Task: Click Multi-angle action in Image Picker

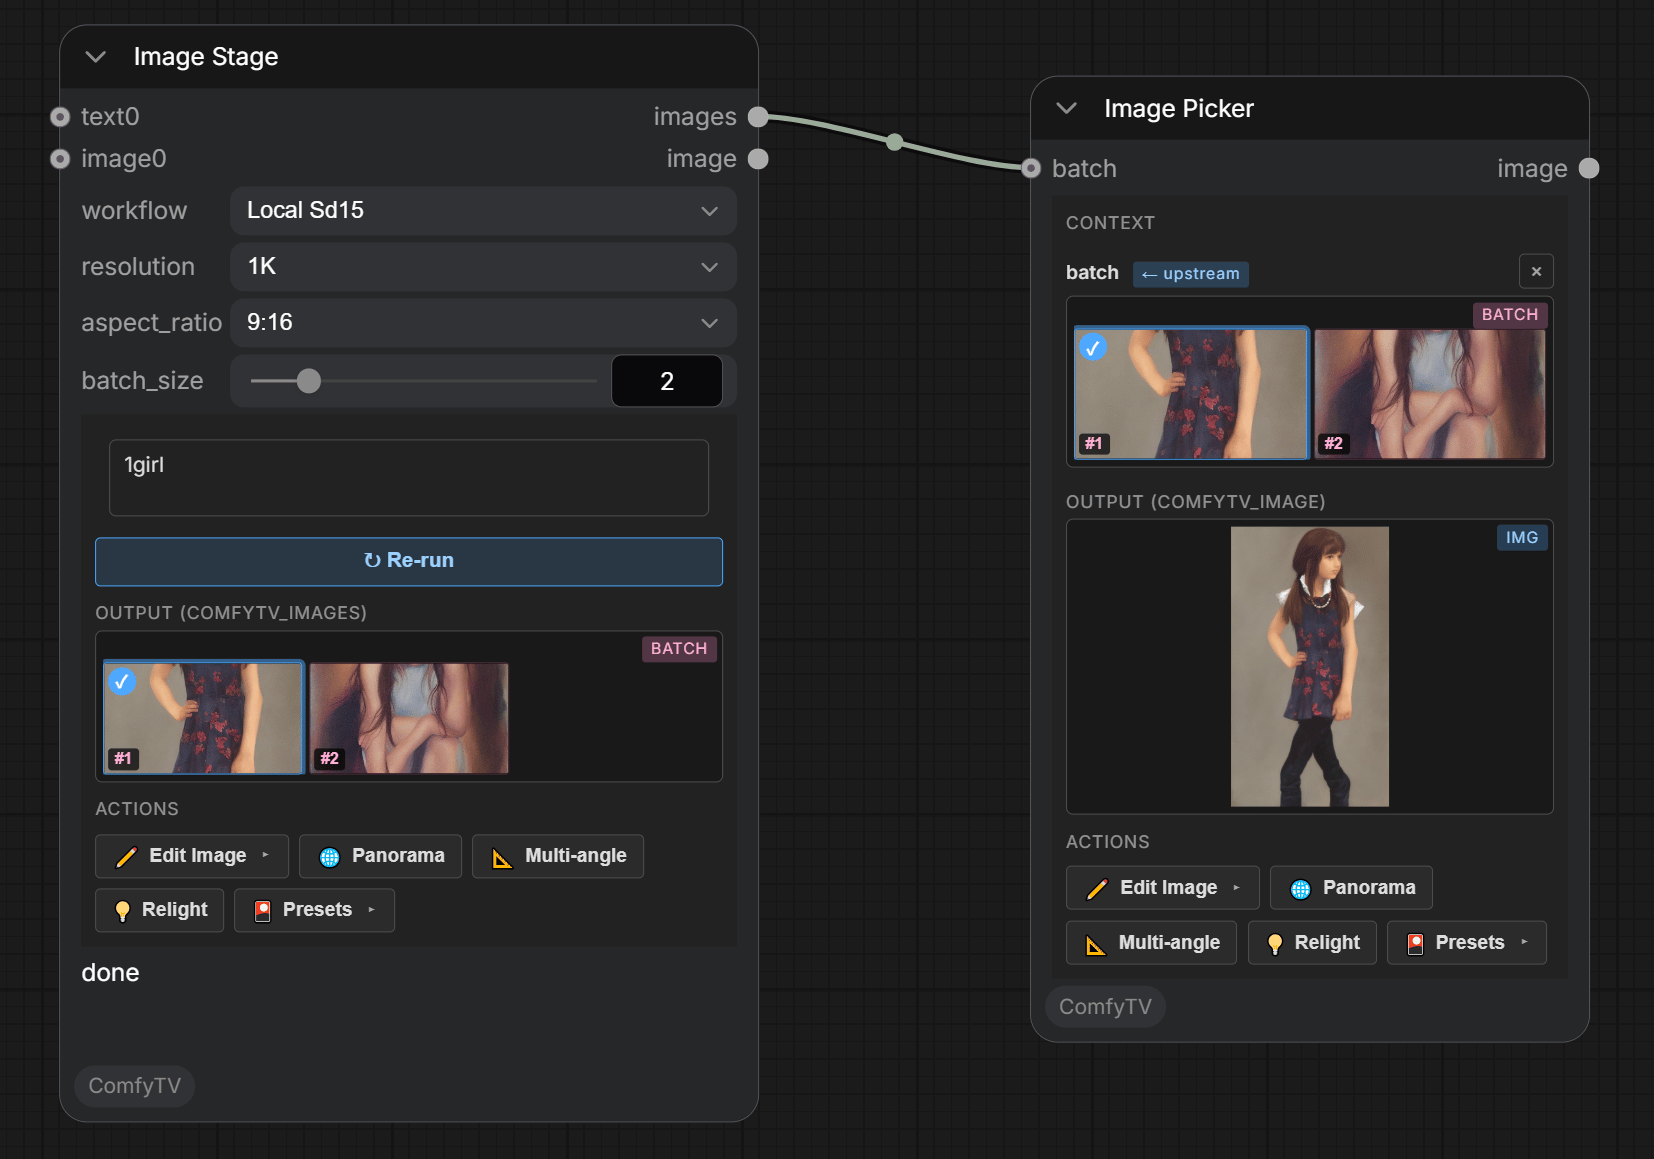Action: pyautogui.click(x=1151, y=943)
